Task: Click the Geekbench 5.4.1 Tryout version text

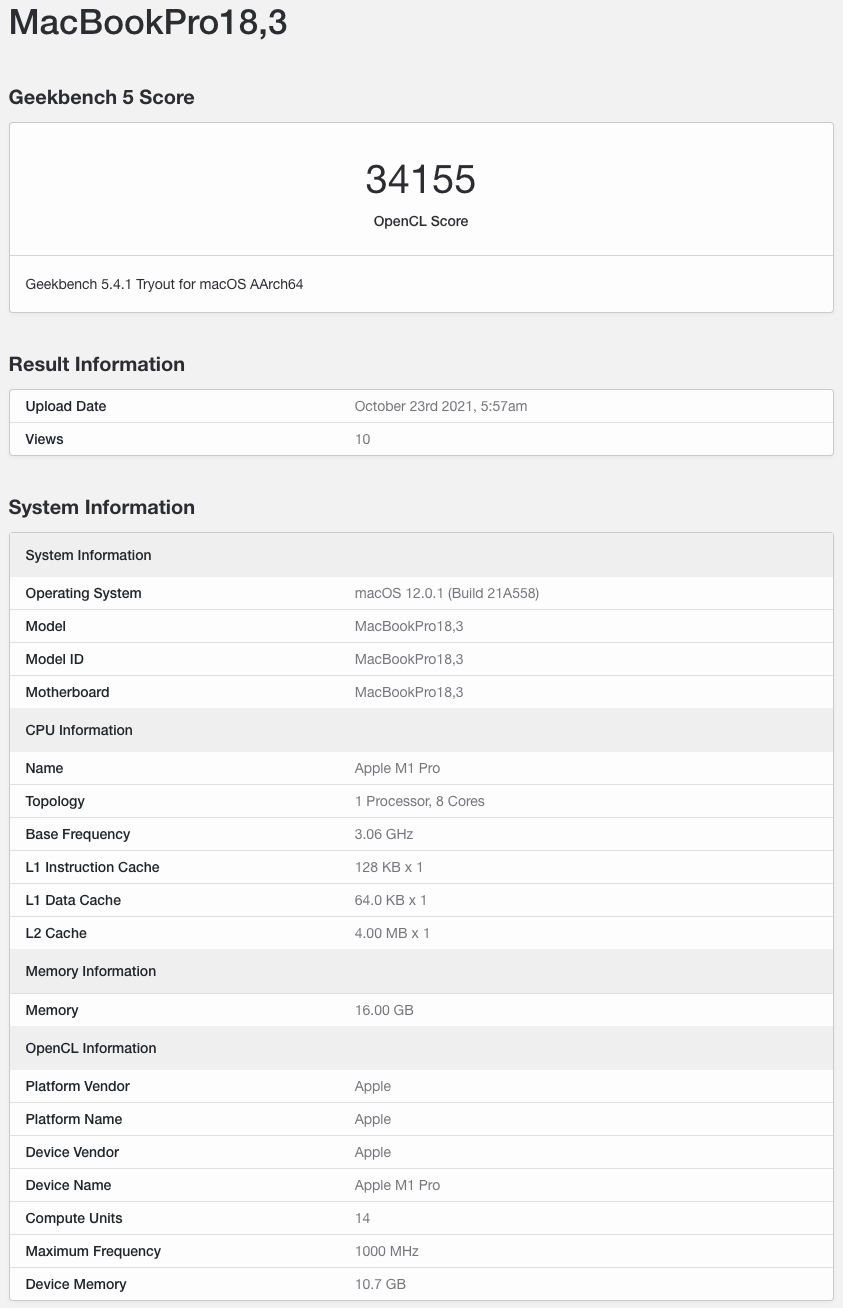Action: 164,284
